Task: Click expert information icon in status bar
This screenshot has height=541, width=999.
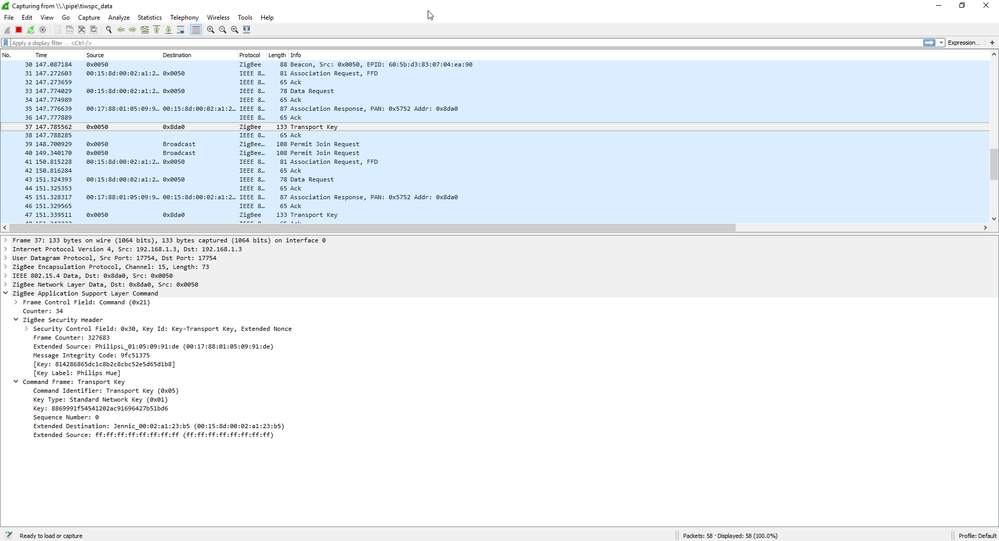Action: coord(9,536)
